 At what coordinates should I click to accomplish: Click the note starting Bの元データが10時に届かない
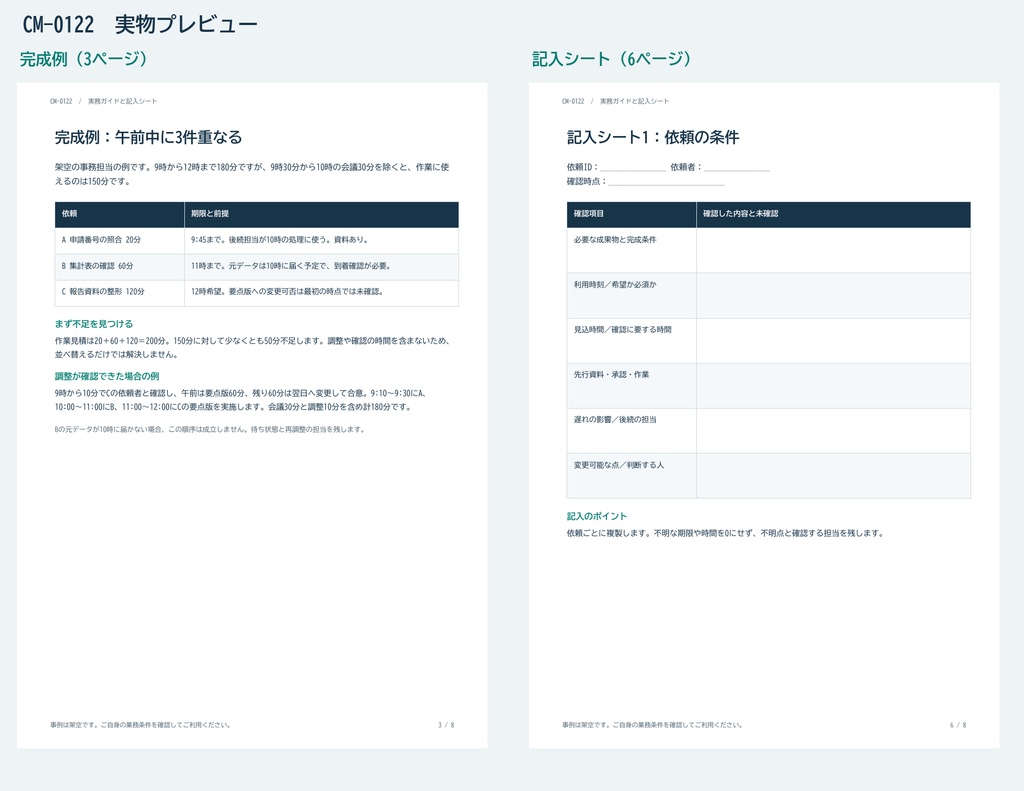pyautogui.click(x=210, y=430)
